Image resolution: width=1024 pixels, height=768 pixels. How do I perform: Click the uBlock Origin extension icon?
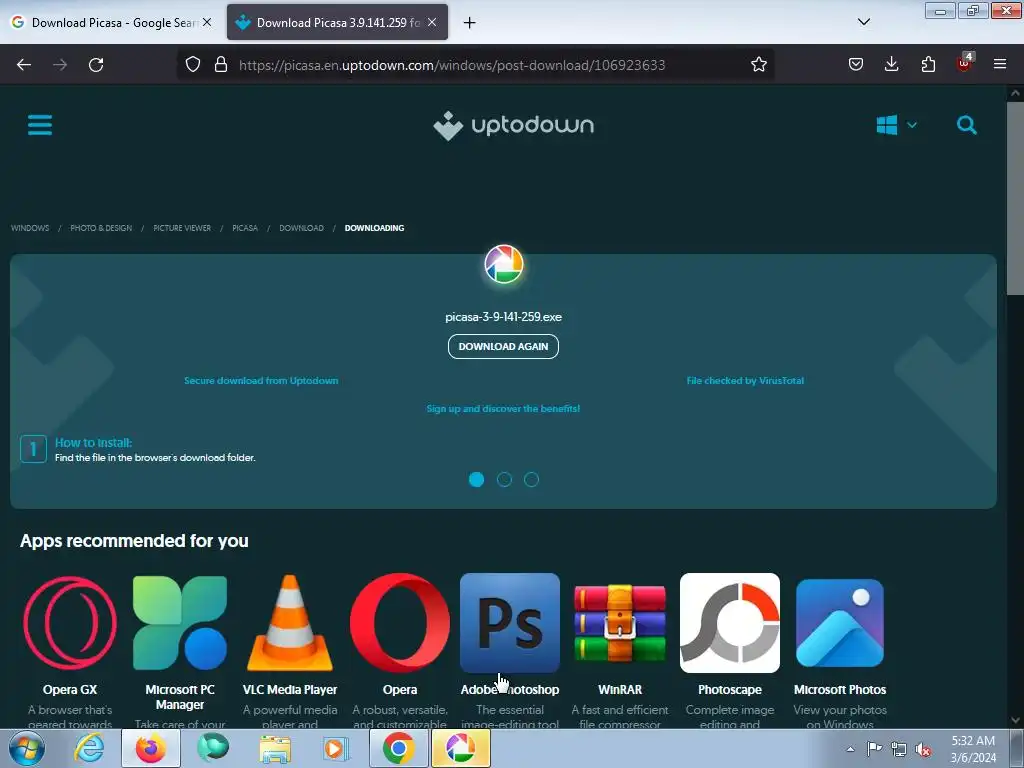coord(965,63)
